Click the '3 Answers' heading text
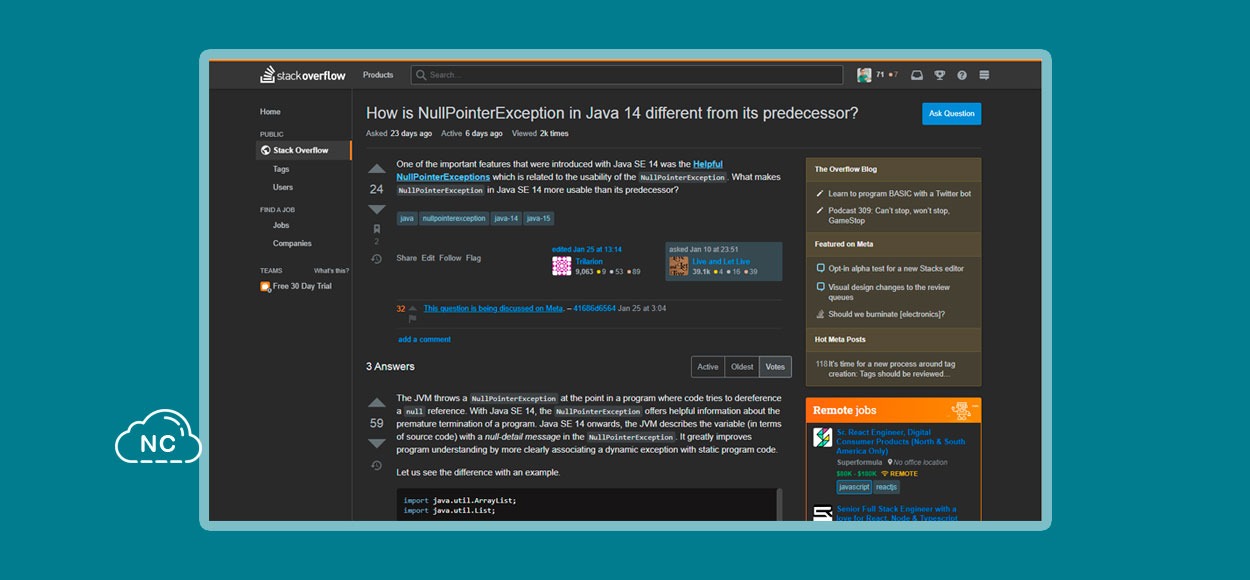This screenshot has height=580, width=1250. pos(390,367)
